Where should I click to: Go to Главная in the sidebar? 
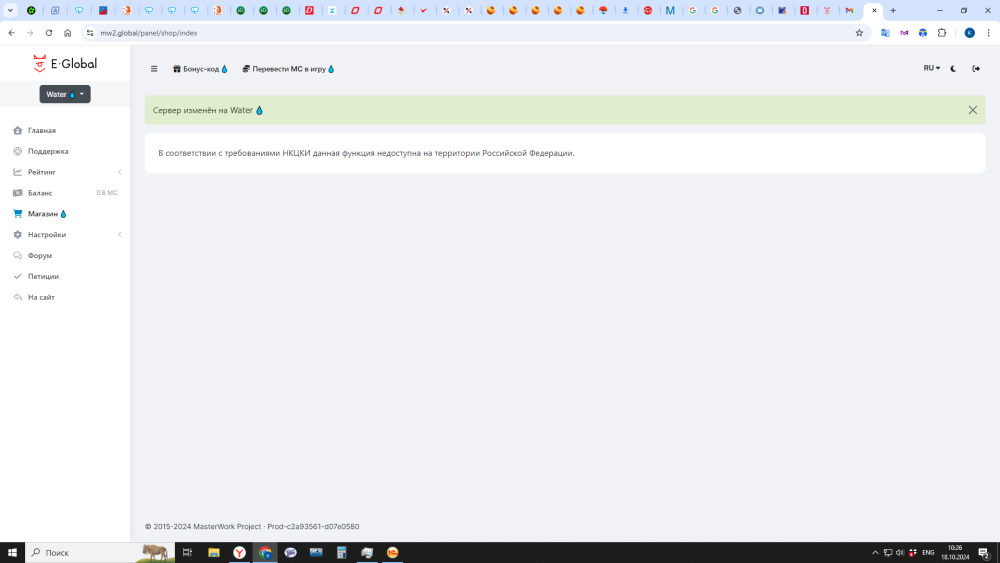pos(42,130)
